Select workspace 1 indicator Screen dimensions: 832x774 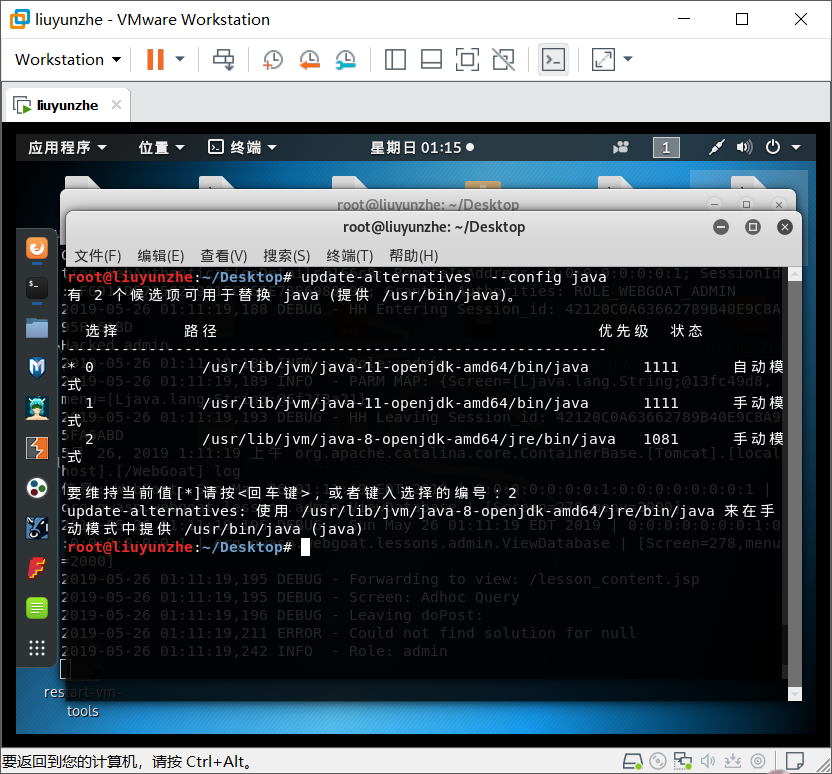666,147
